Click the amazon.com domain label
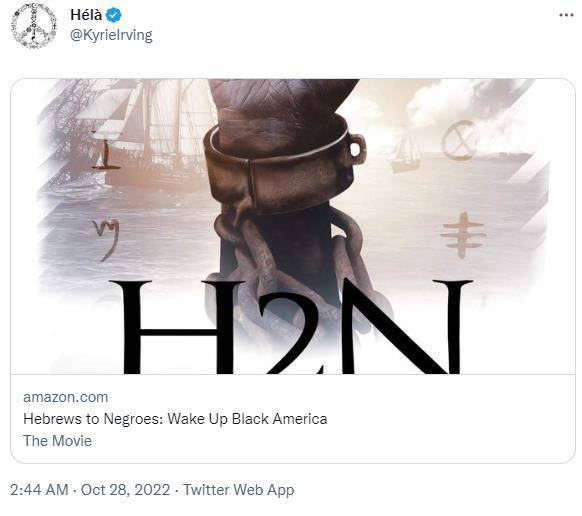 click(x=66, y=397)
